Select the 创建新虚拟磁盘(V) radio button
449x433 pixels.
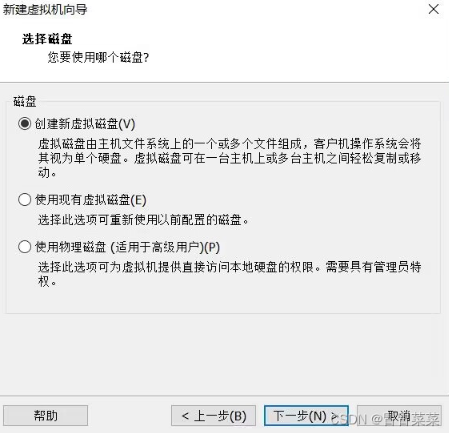(25, 124)
